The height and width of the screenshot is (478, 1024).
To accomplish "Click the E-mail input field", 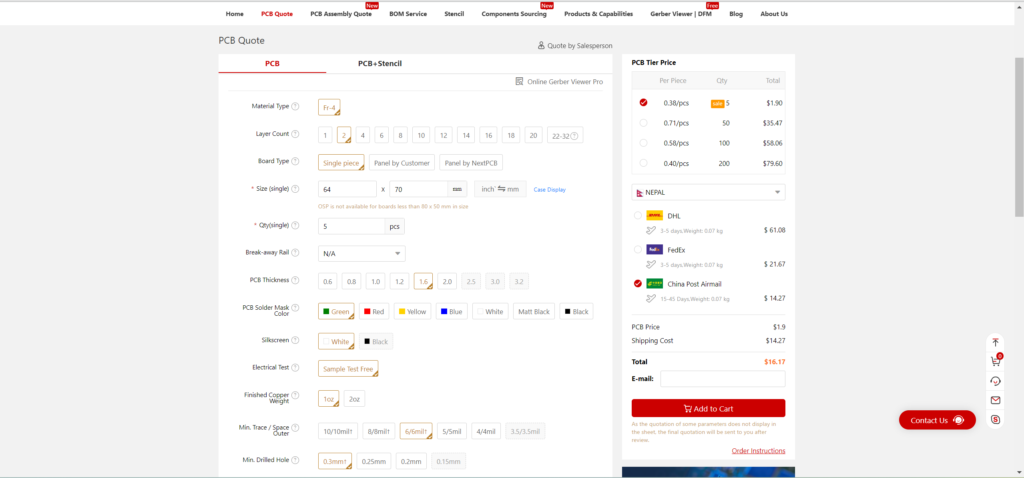I will click(722, 379).
